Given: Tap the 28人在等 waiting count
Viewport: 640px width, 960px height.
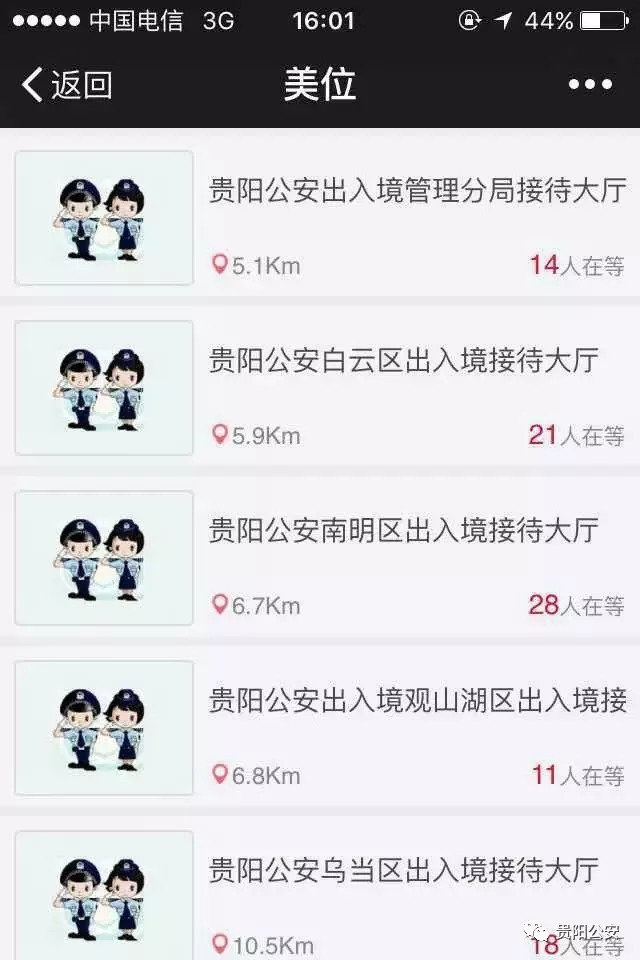Looking at the screenshot, I should [576, 605].
